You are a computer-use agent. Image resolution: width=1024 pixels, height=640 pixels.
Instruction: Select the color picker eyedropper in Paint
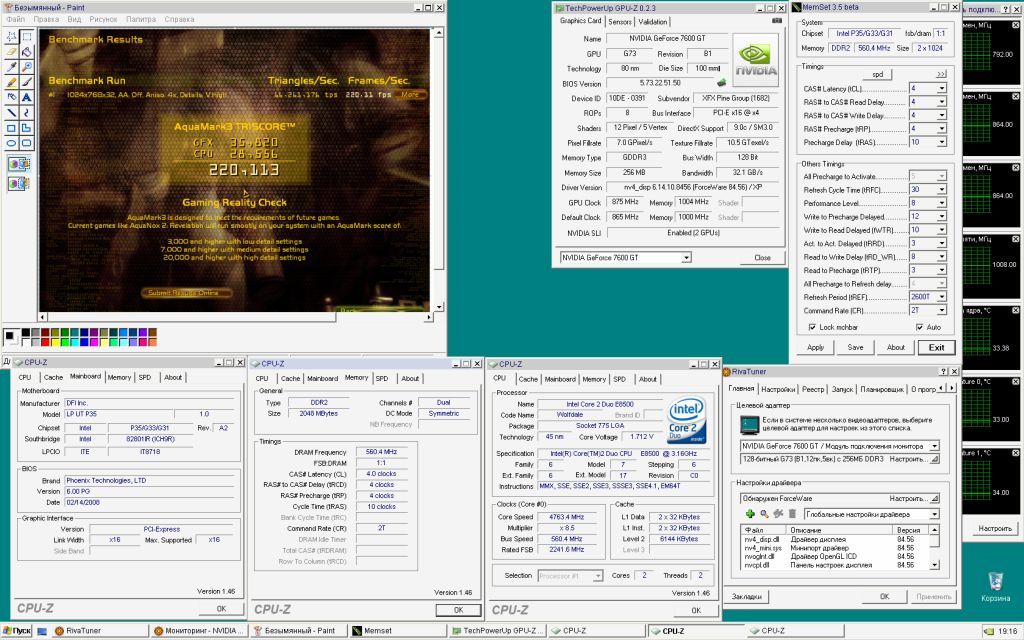pyautogui.click(x=11, y=67)
